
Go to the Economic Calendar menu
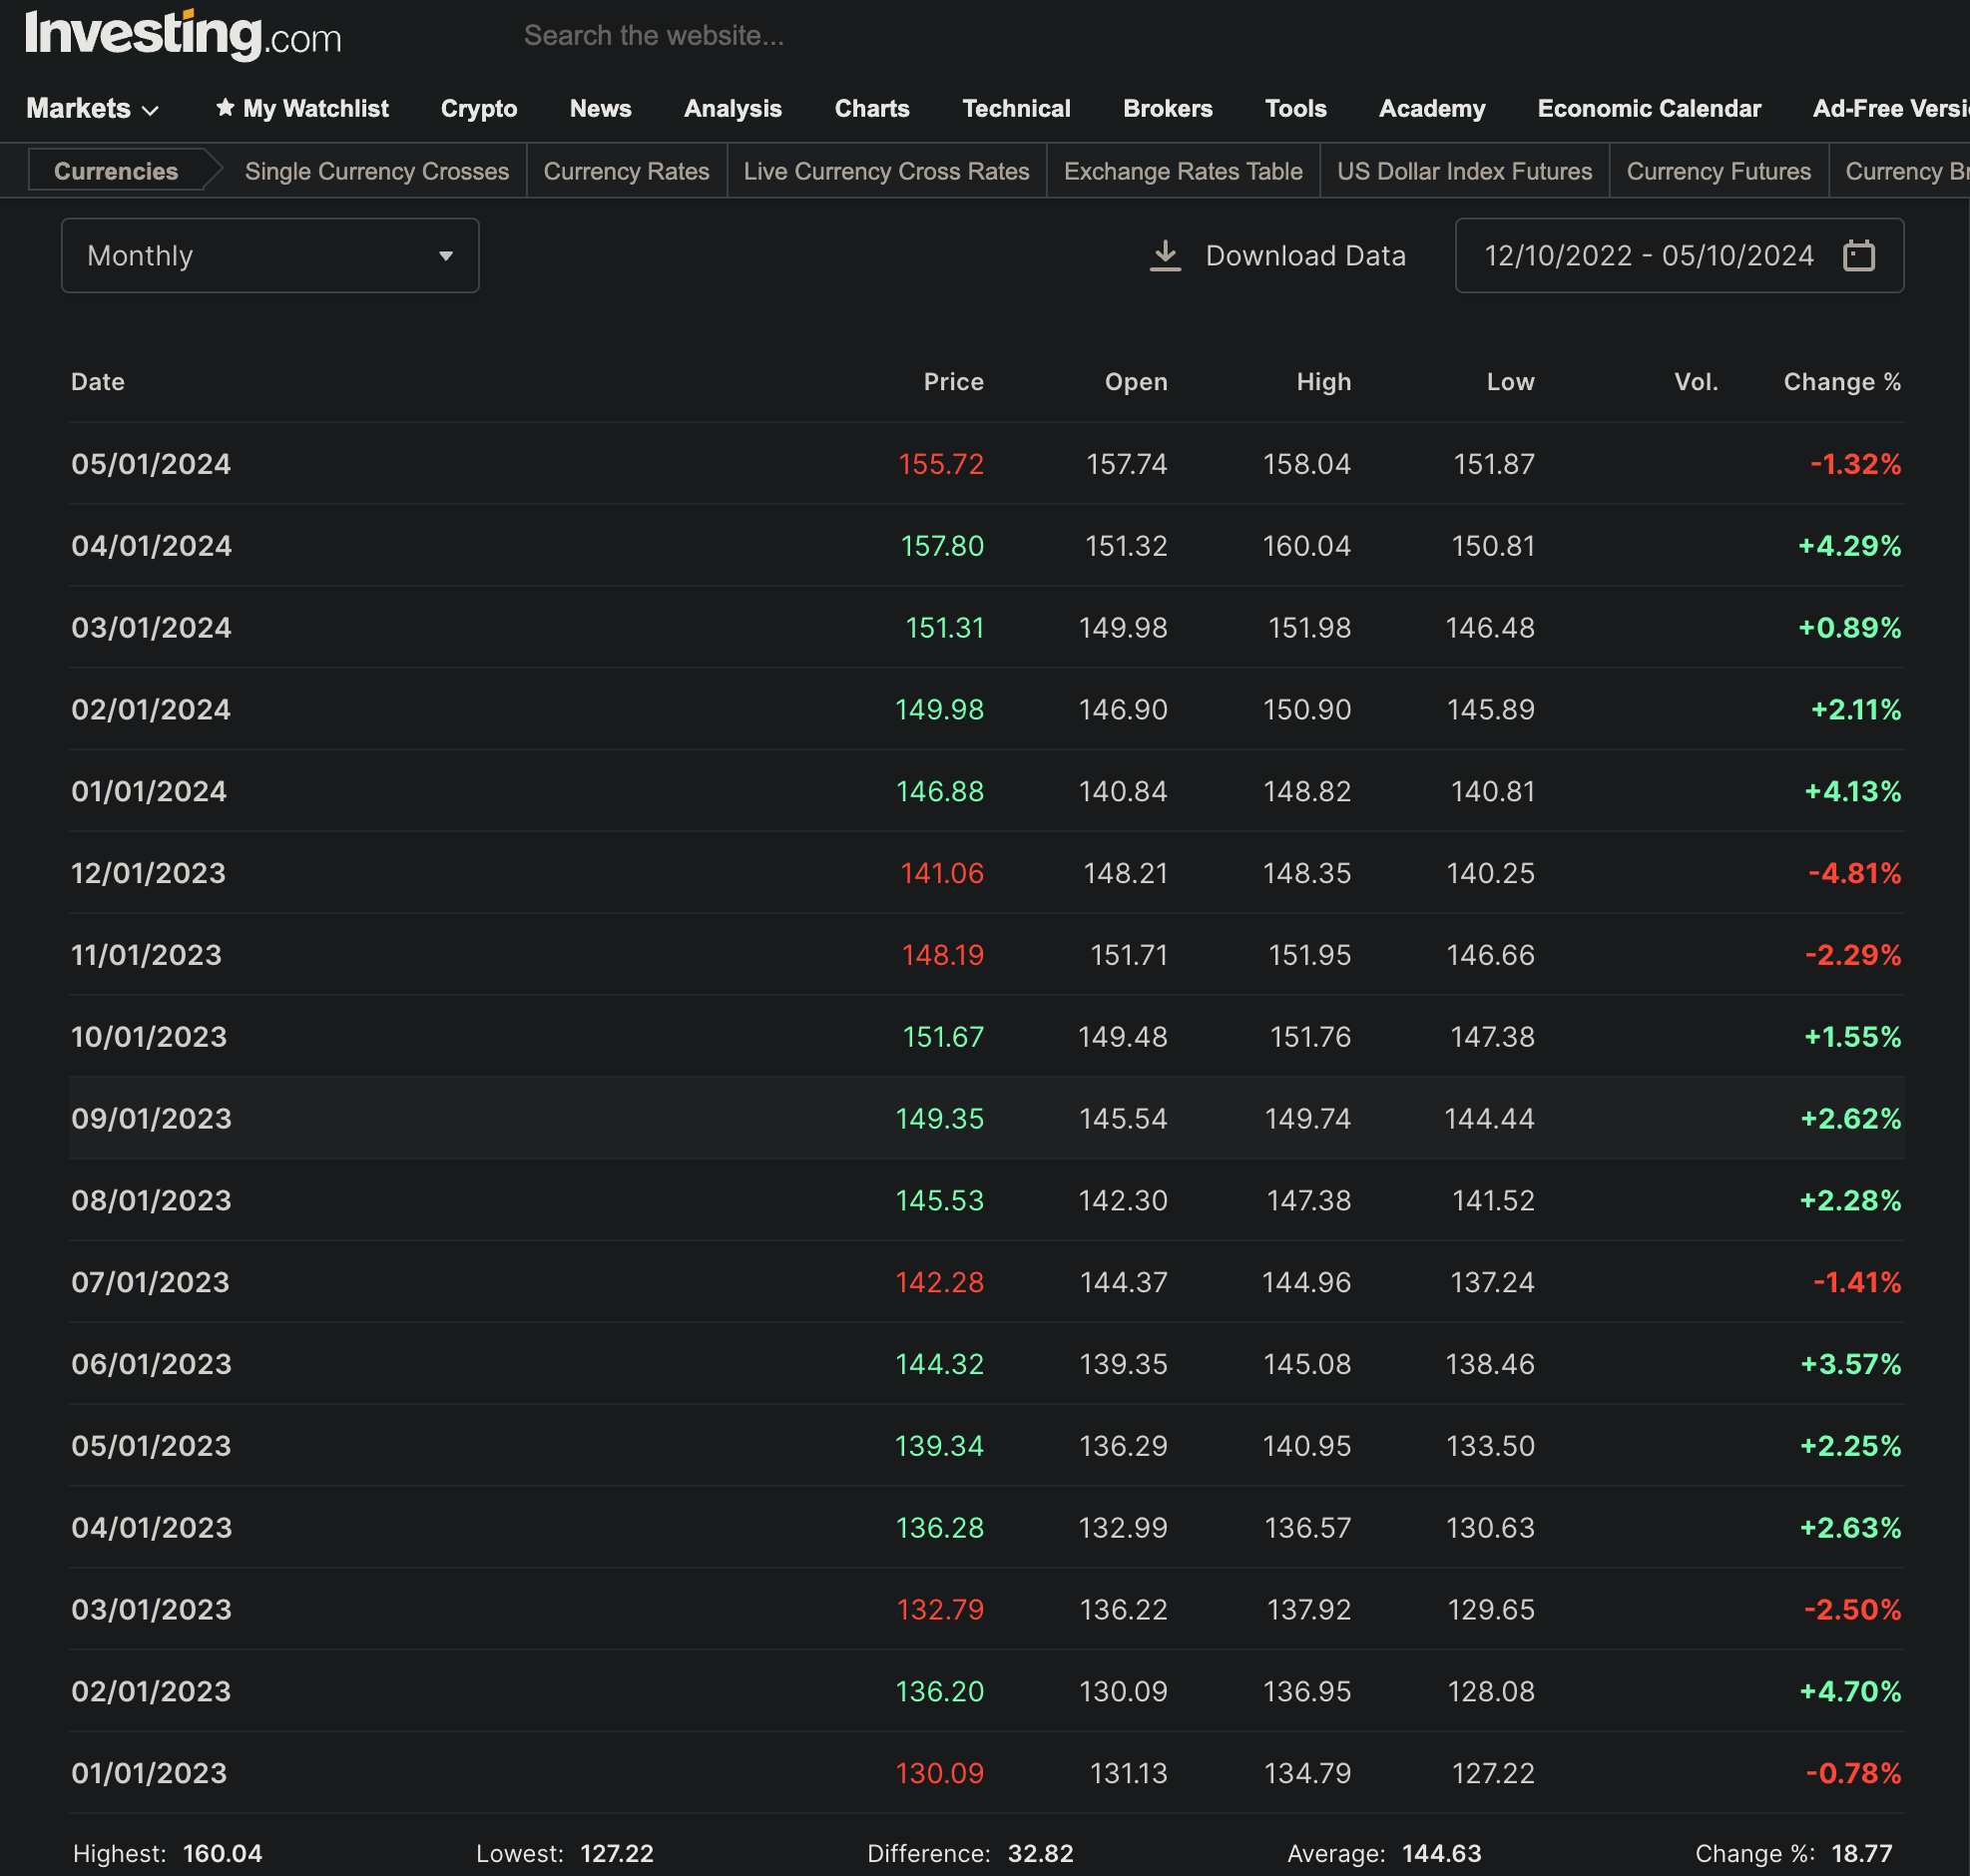point(1648,108)
